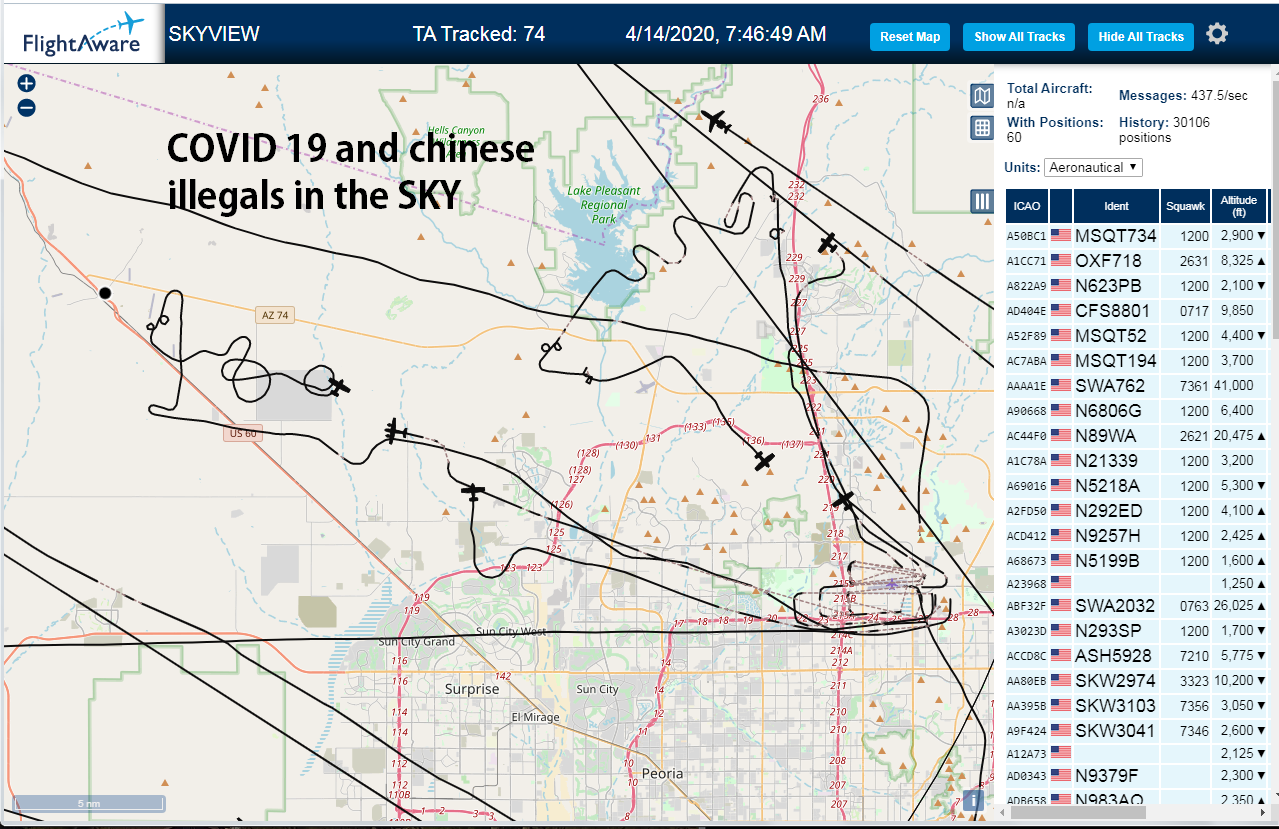This screenshot has height=829, width=1279.
Task: Select the MSQT734 aircraft row
Action: [x=1137, y=236]
